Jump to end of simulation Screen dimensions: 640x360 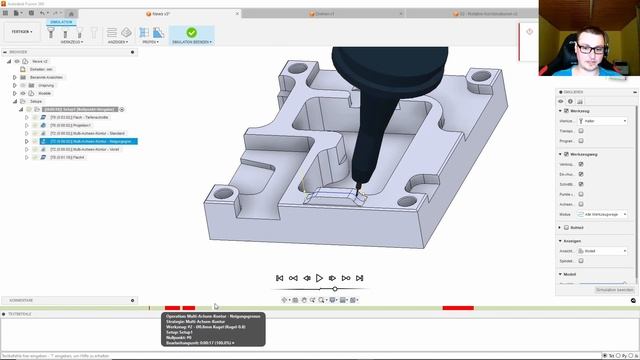(359, 278)
